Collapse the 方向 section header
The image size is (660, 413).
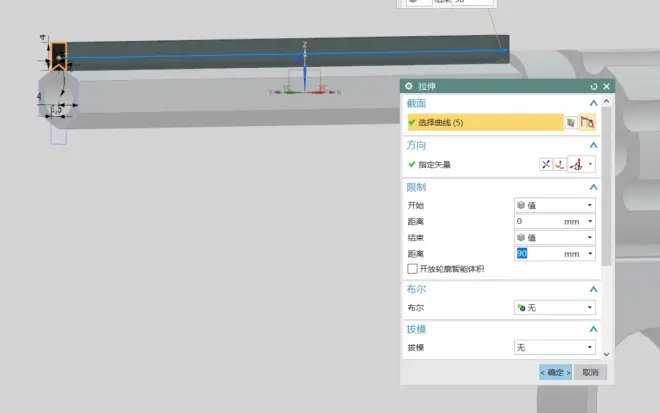click(x=593, y=145)
